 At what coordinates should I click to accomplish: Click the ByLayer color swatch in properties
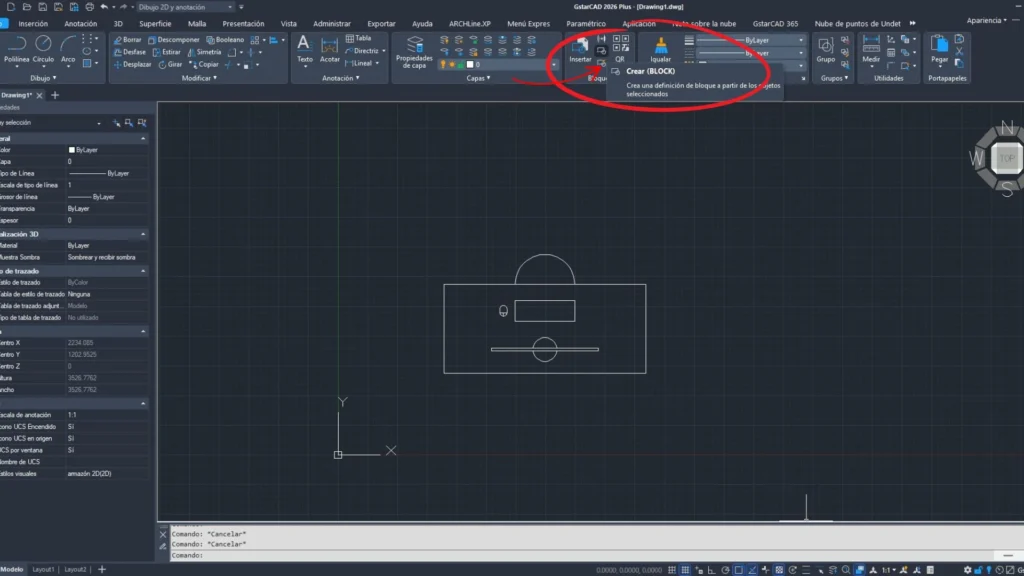[x=72, y=150]
